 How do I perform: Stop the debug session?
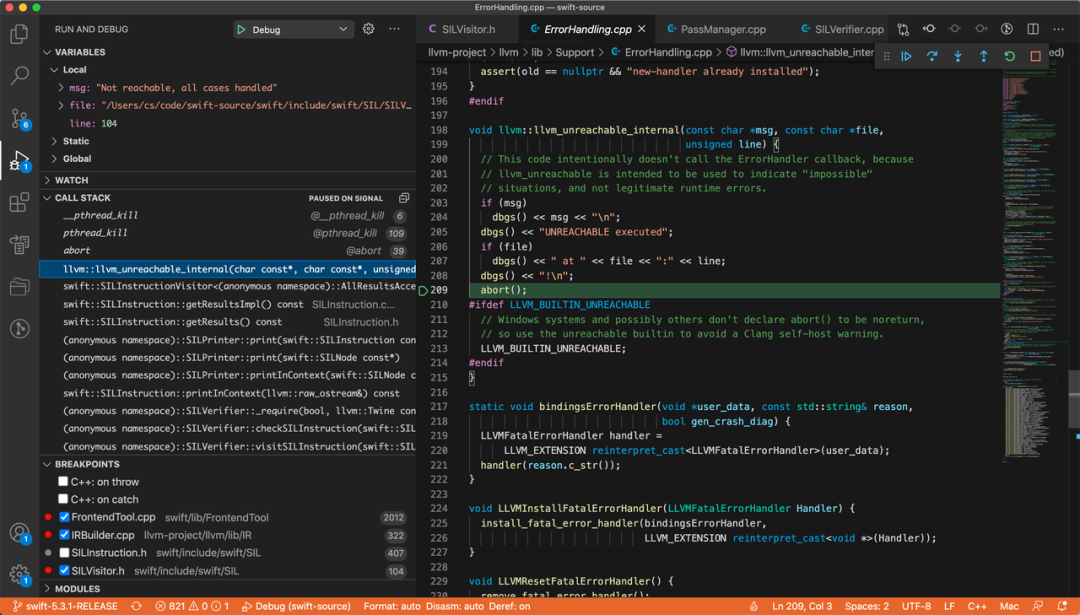(x=1035, y=56)
